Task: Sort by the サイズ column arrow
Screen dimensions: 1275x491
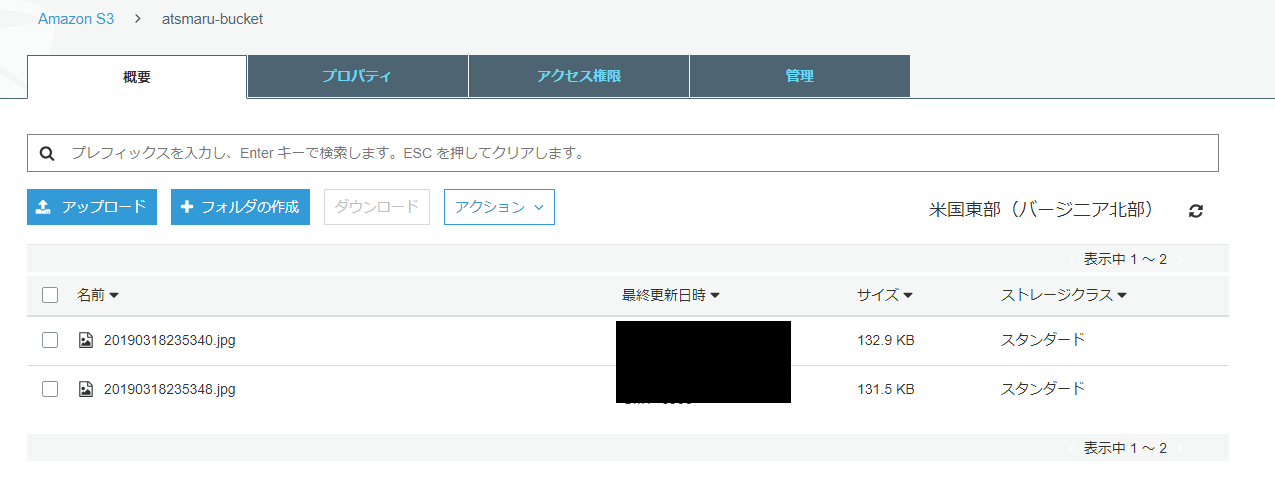Action: click(x=908, y=296)
